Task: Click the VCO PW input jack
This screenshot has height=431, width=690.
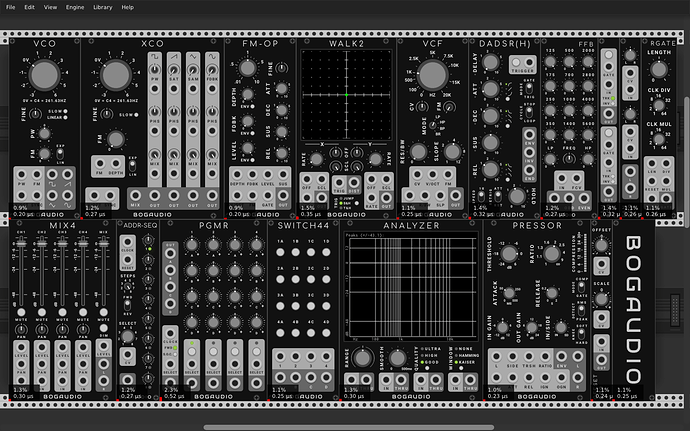Action: pos(22,174)
